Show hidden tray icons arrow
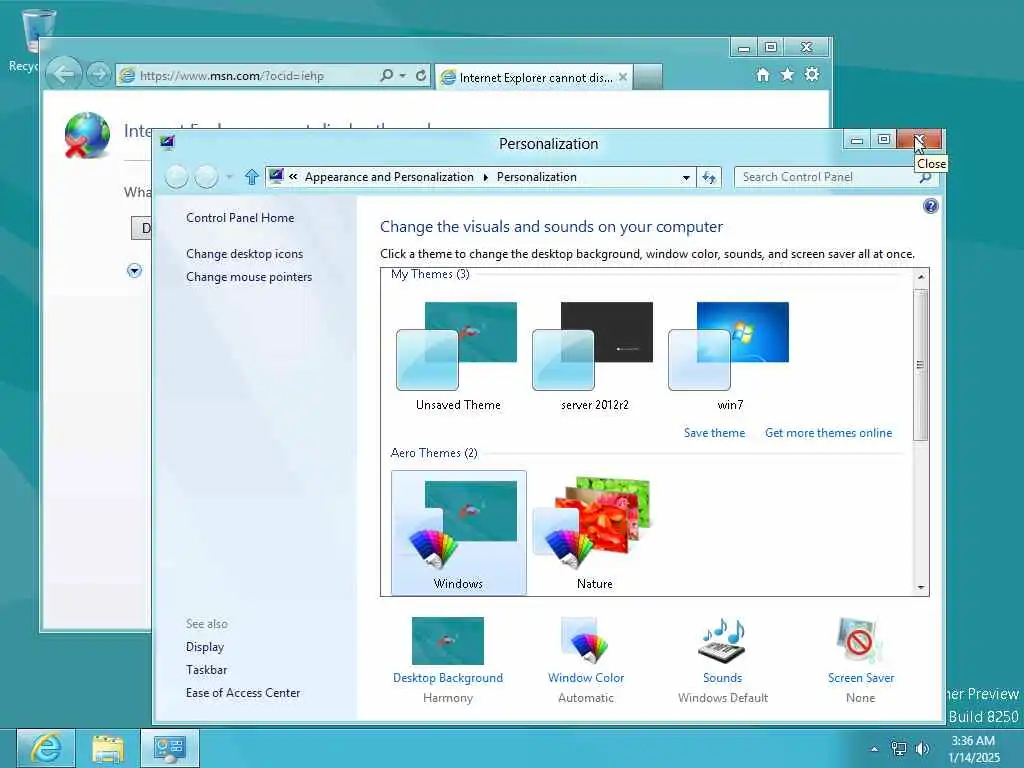 coord(874,750)
